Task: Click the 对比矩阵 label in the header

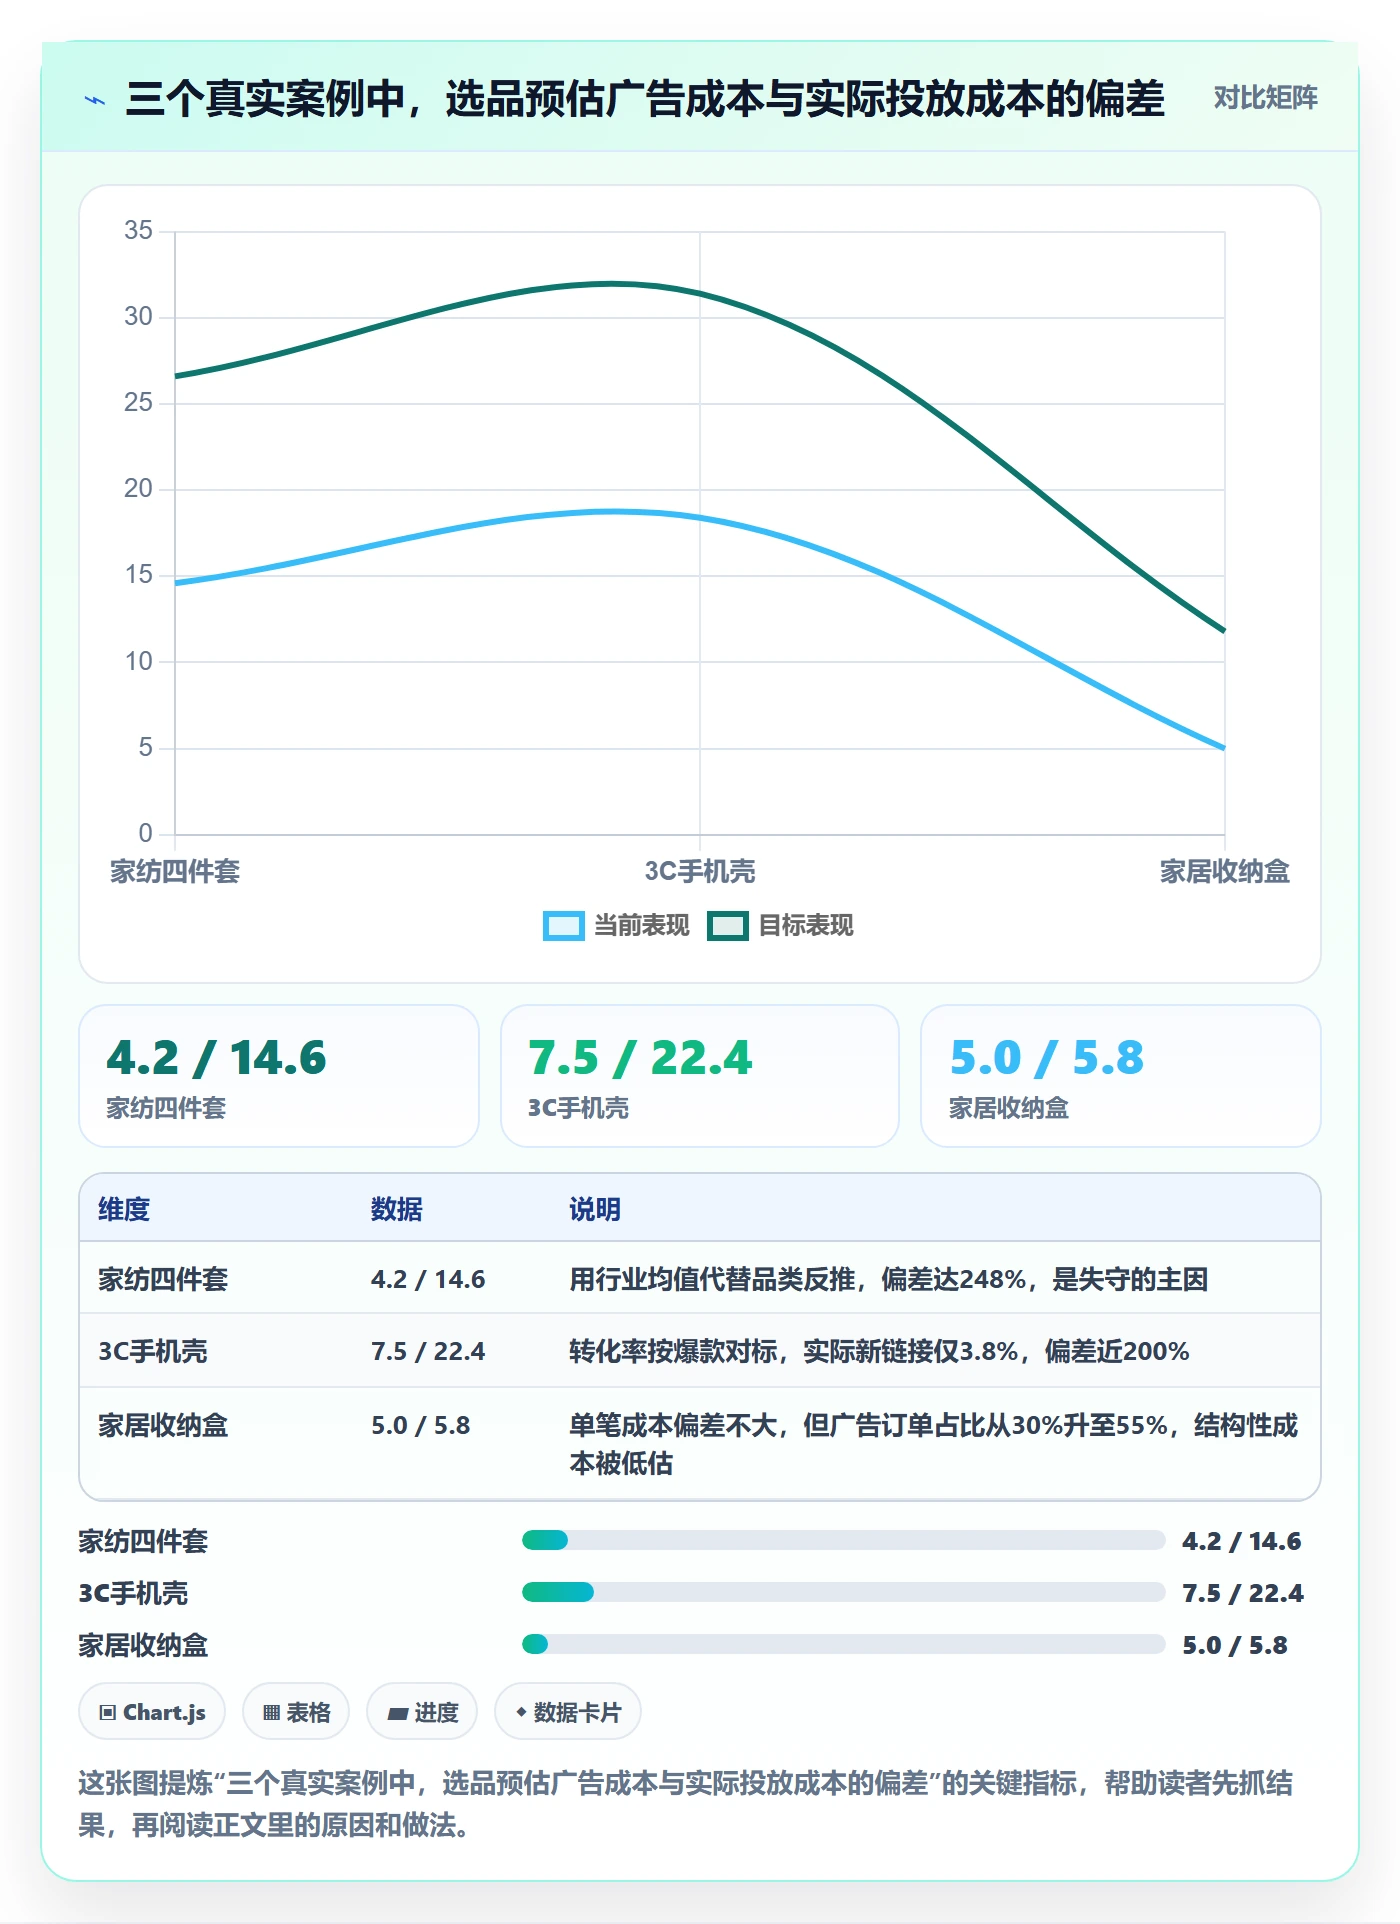Action: (1265, 98)
